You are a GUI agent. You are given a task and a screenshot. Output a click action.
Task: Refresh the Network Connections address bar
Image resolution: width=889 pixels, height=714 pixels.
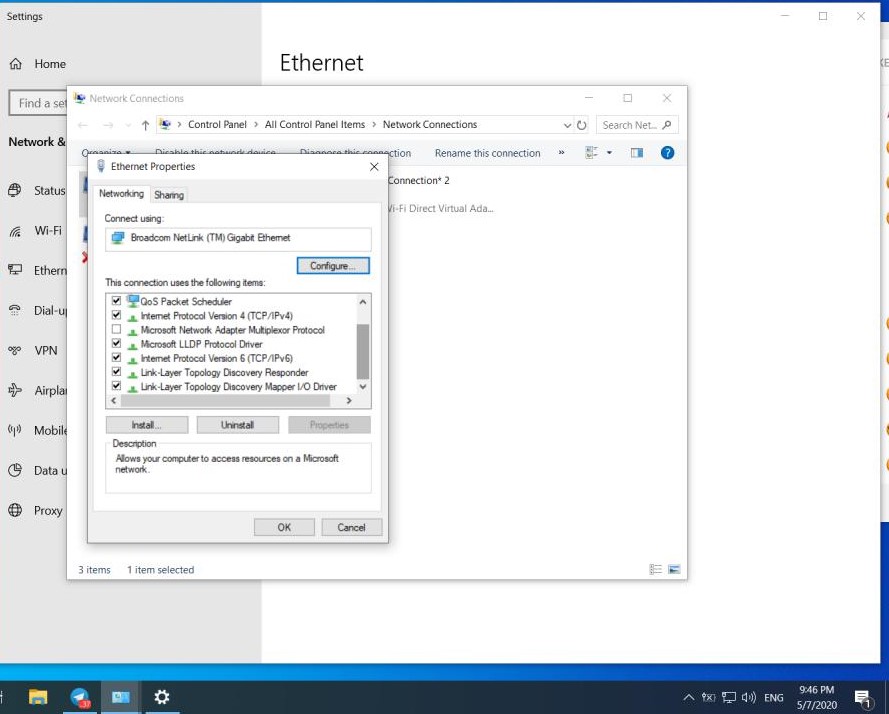point(582,125)
